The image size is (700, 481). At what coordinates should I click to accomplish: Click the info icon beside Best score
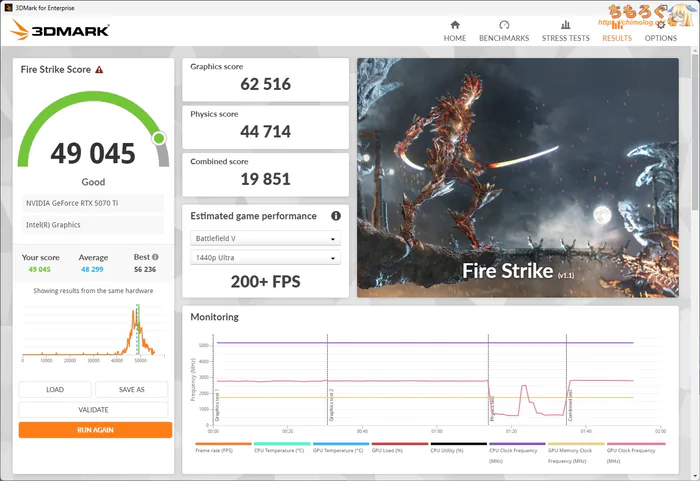point(155,257)
